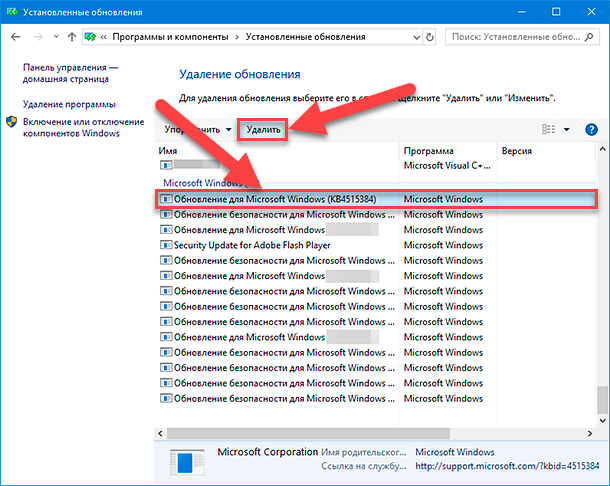Screen dimensions: 610x486
Task: Click 'Microsoft Windows' program cell of Flash Player row
Action: pos(443,245)
